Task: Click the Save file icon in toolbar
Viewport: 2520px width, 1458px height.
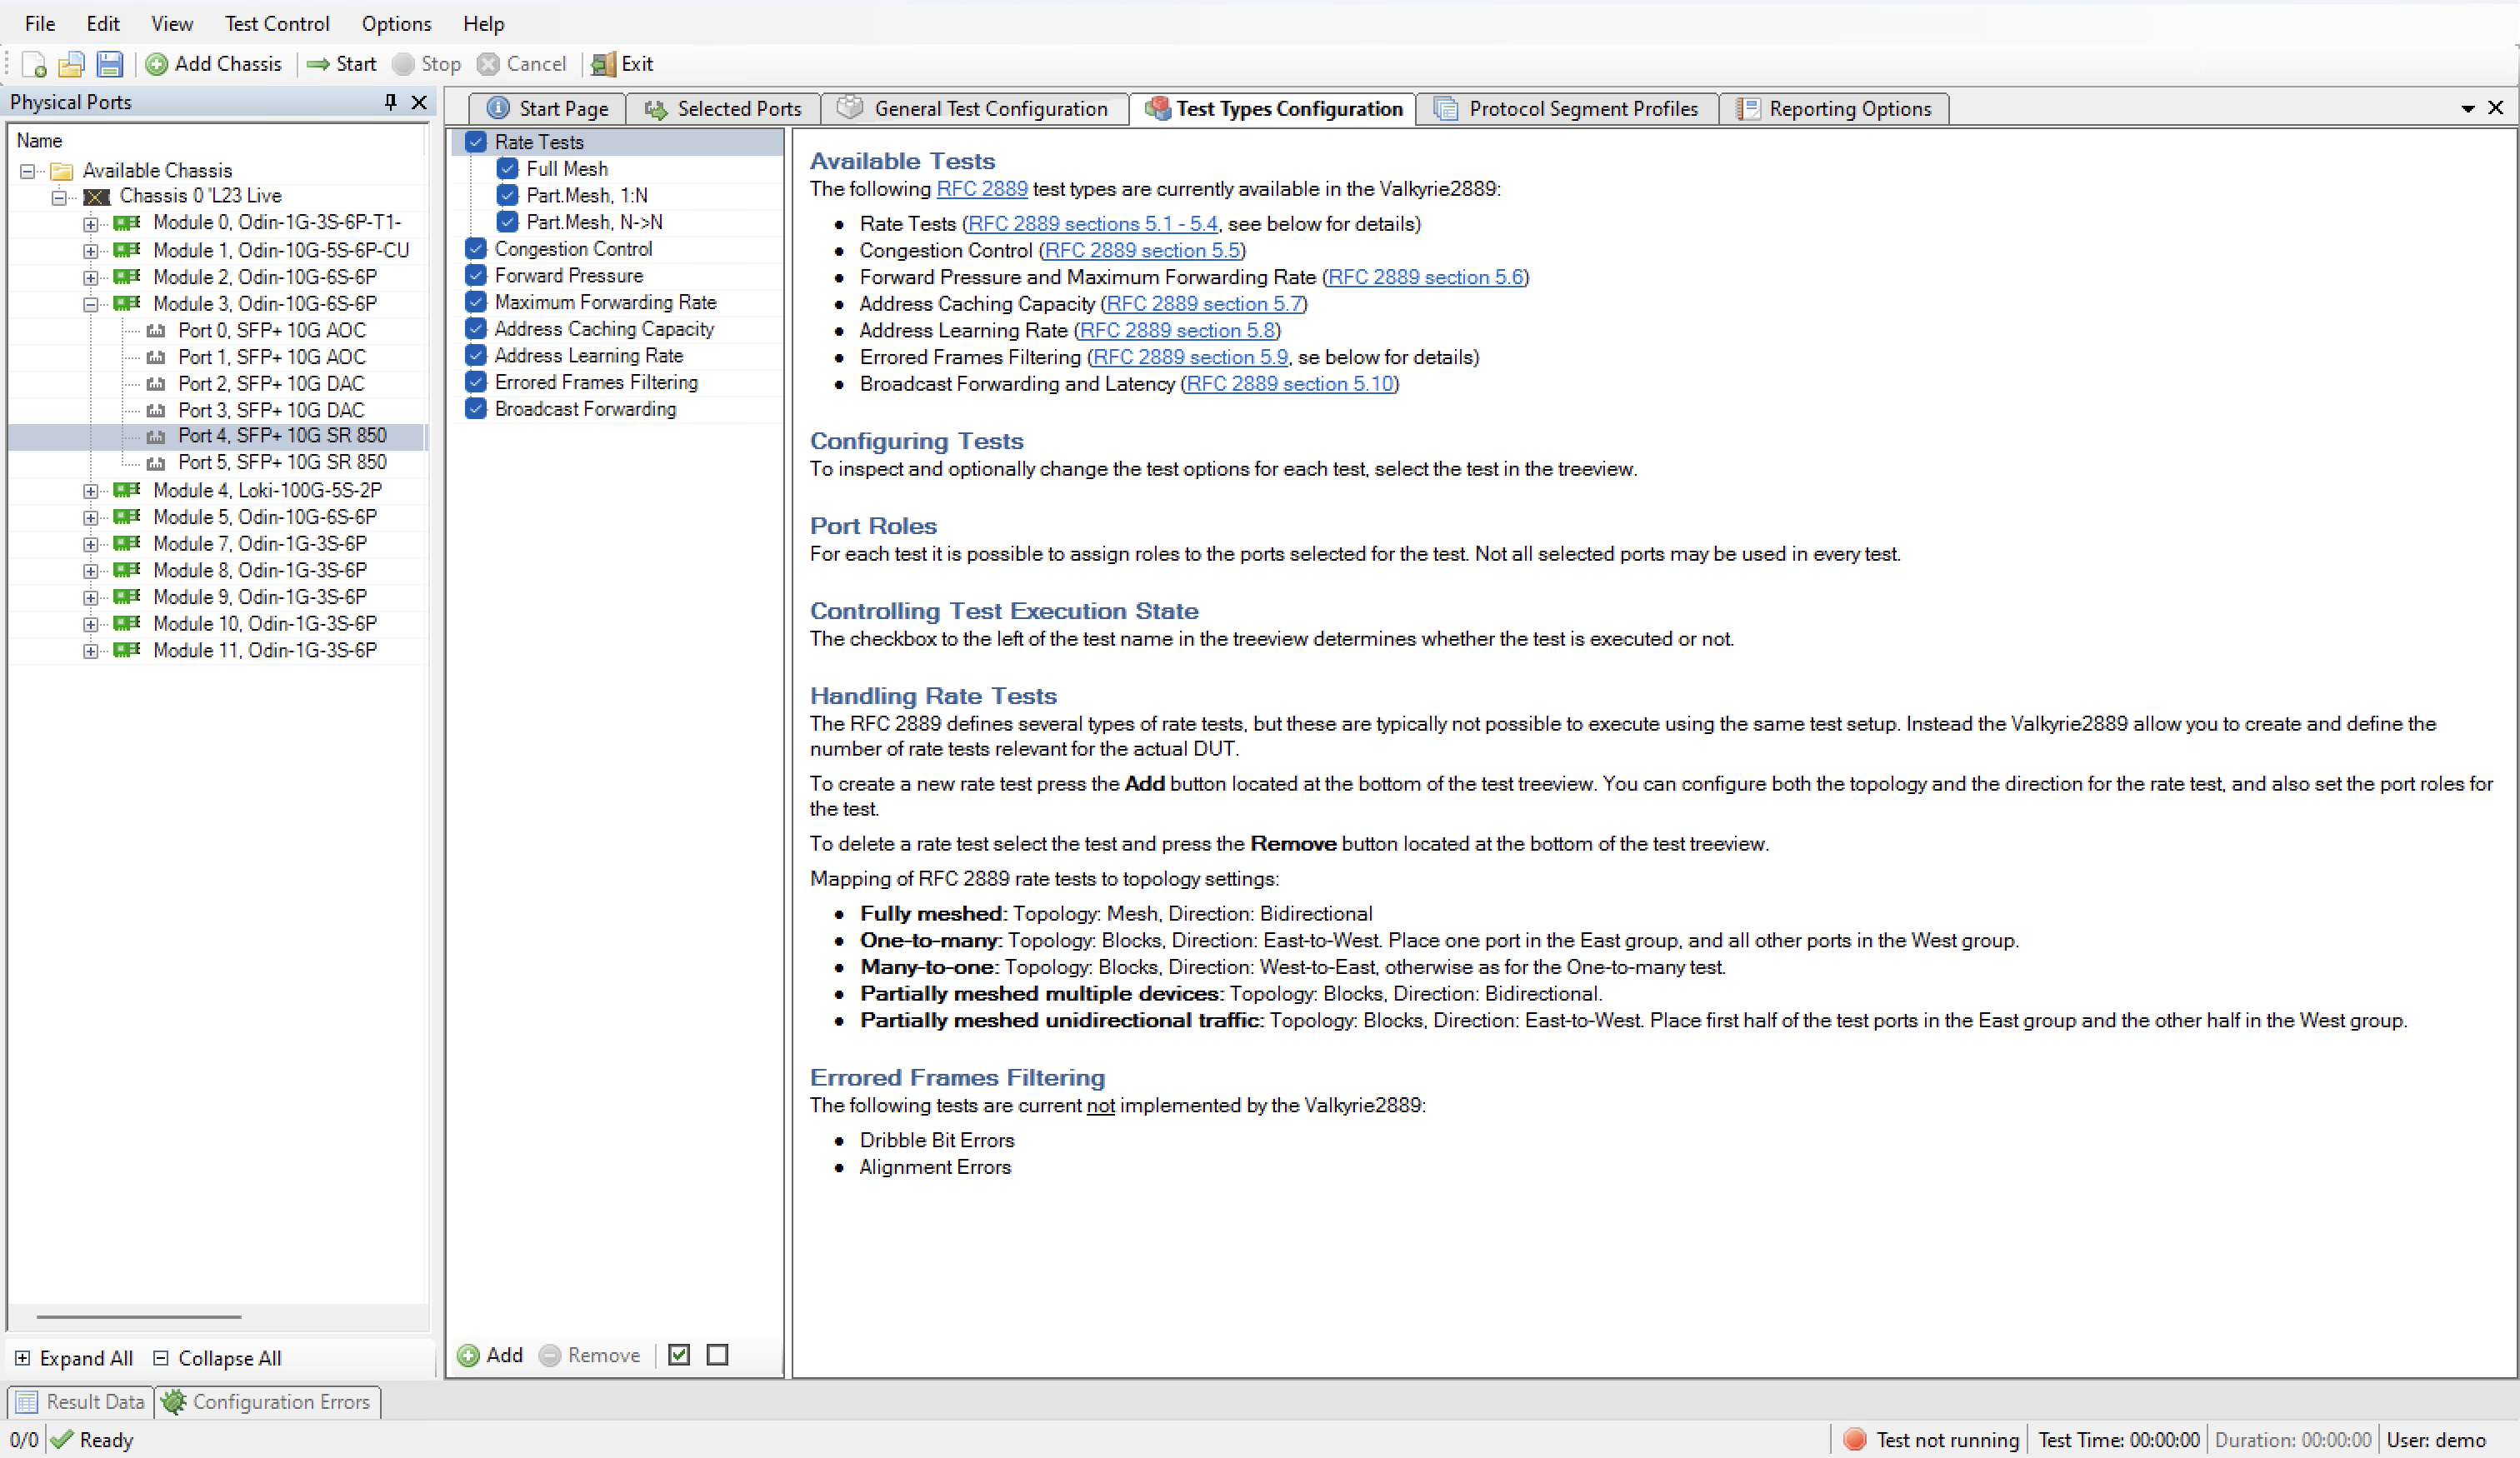Action: [109, 64]
